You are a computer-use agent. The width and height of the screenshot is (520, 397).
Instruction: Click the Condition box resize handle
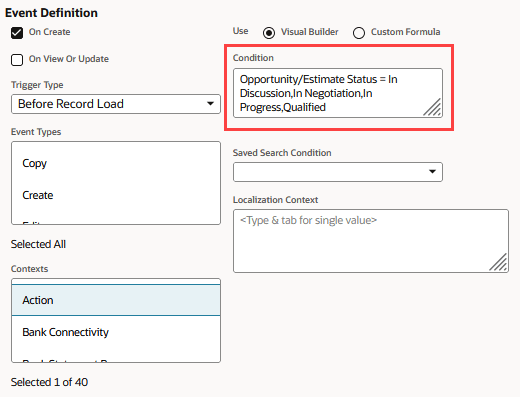(x=433, y=107)
